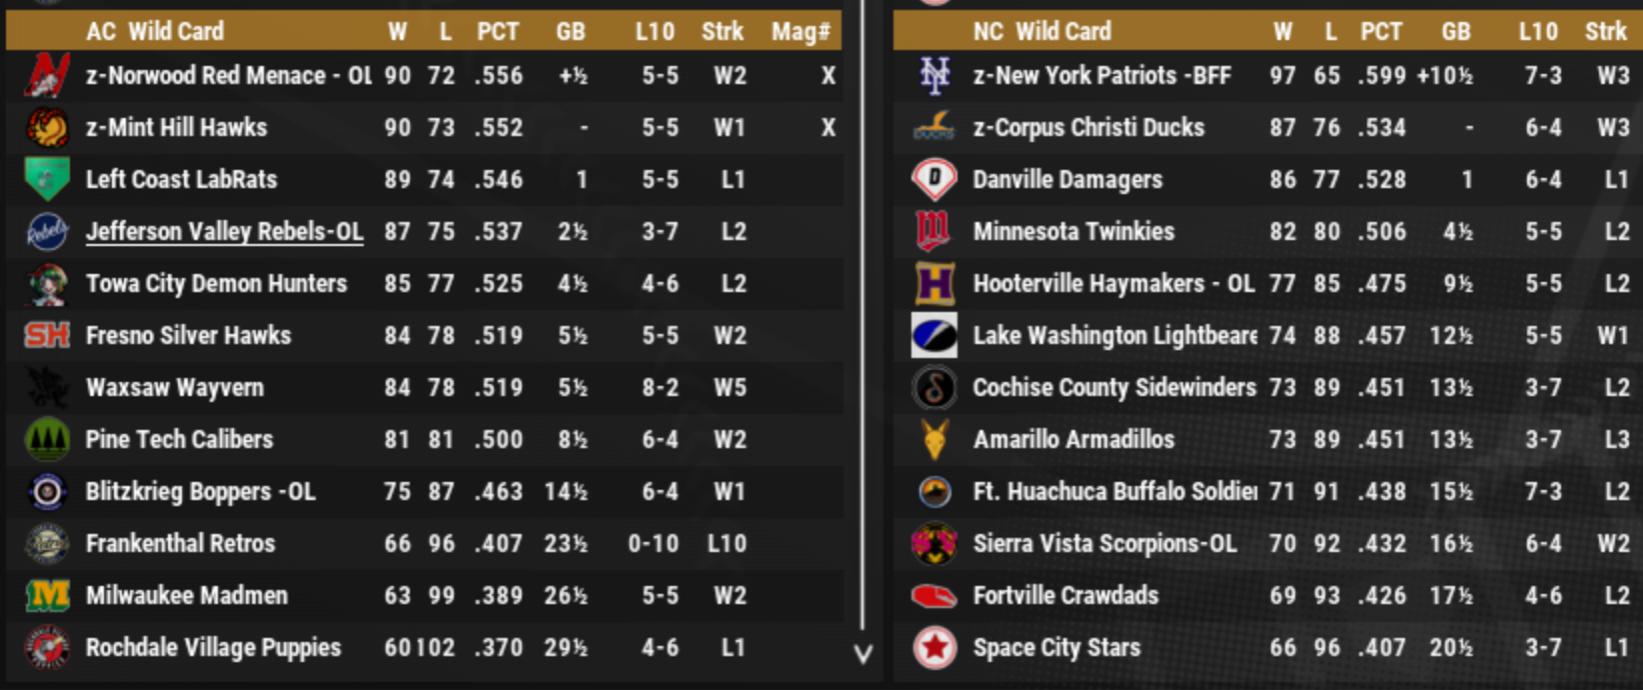
Task: Click the Space City Stars star logo
Action: [x=934, y=648]
